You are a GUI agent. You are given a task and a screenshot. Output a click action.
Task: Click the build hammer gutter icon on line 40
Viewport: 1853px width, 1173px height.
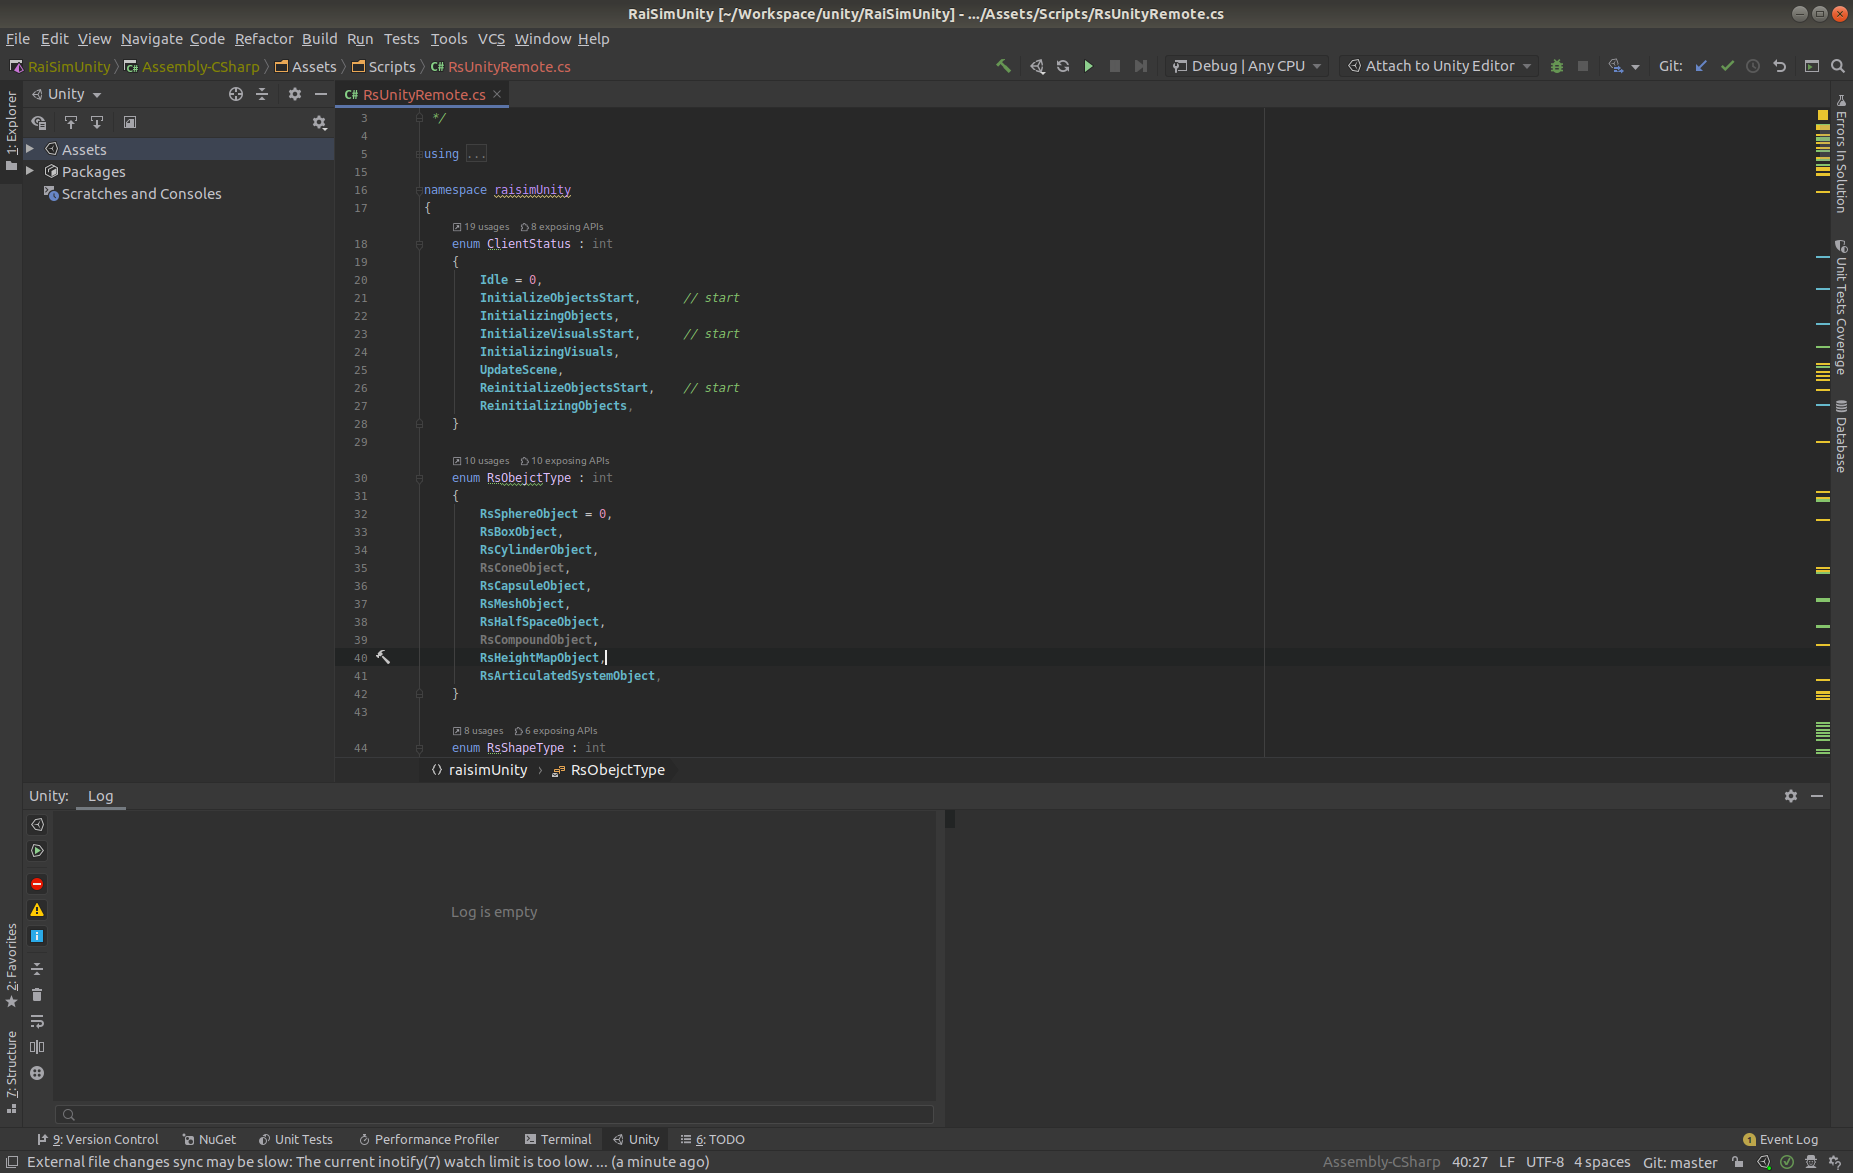point(383,657)
